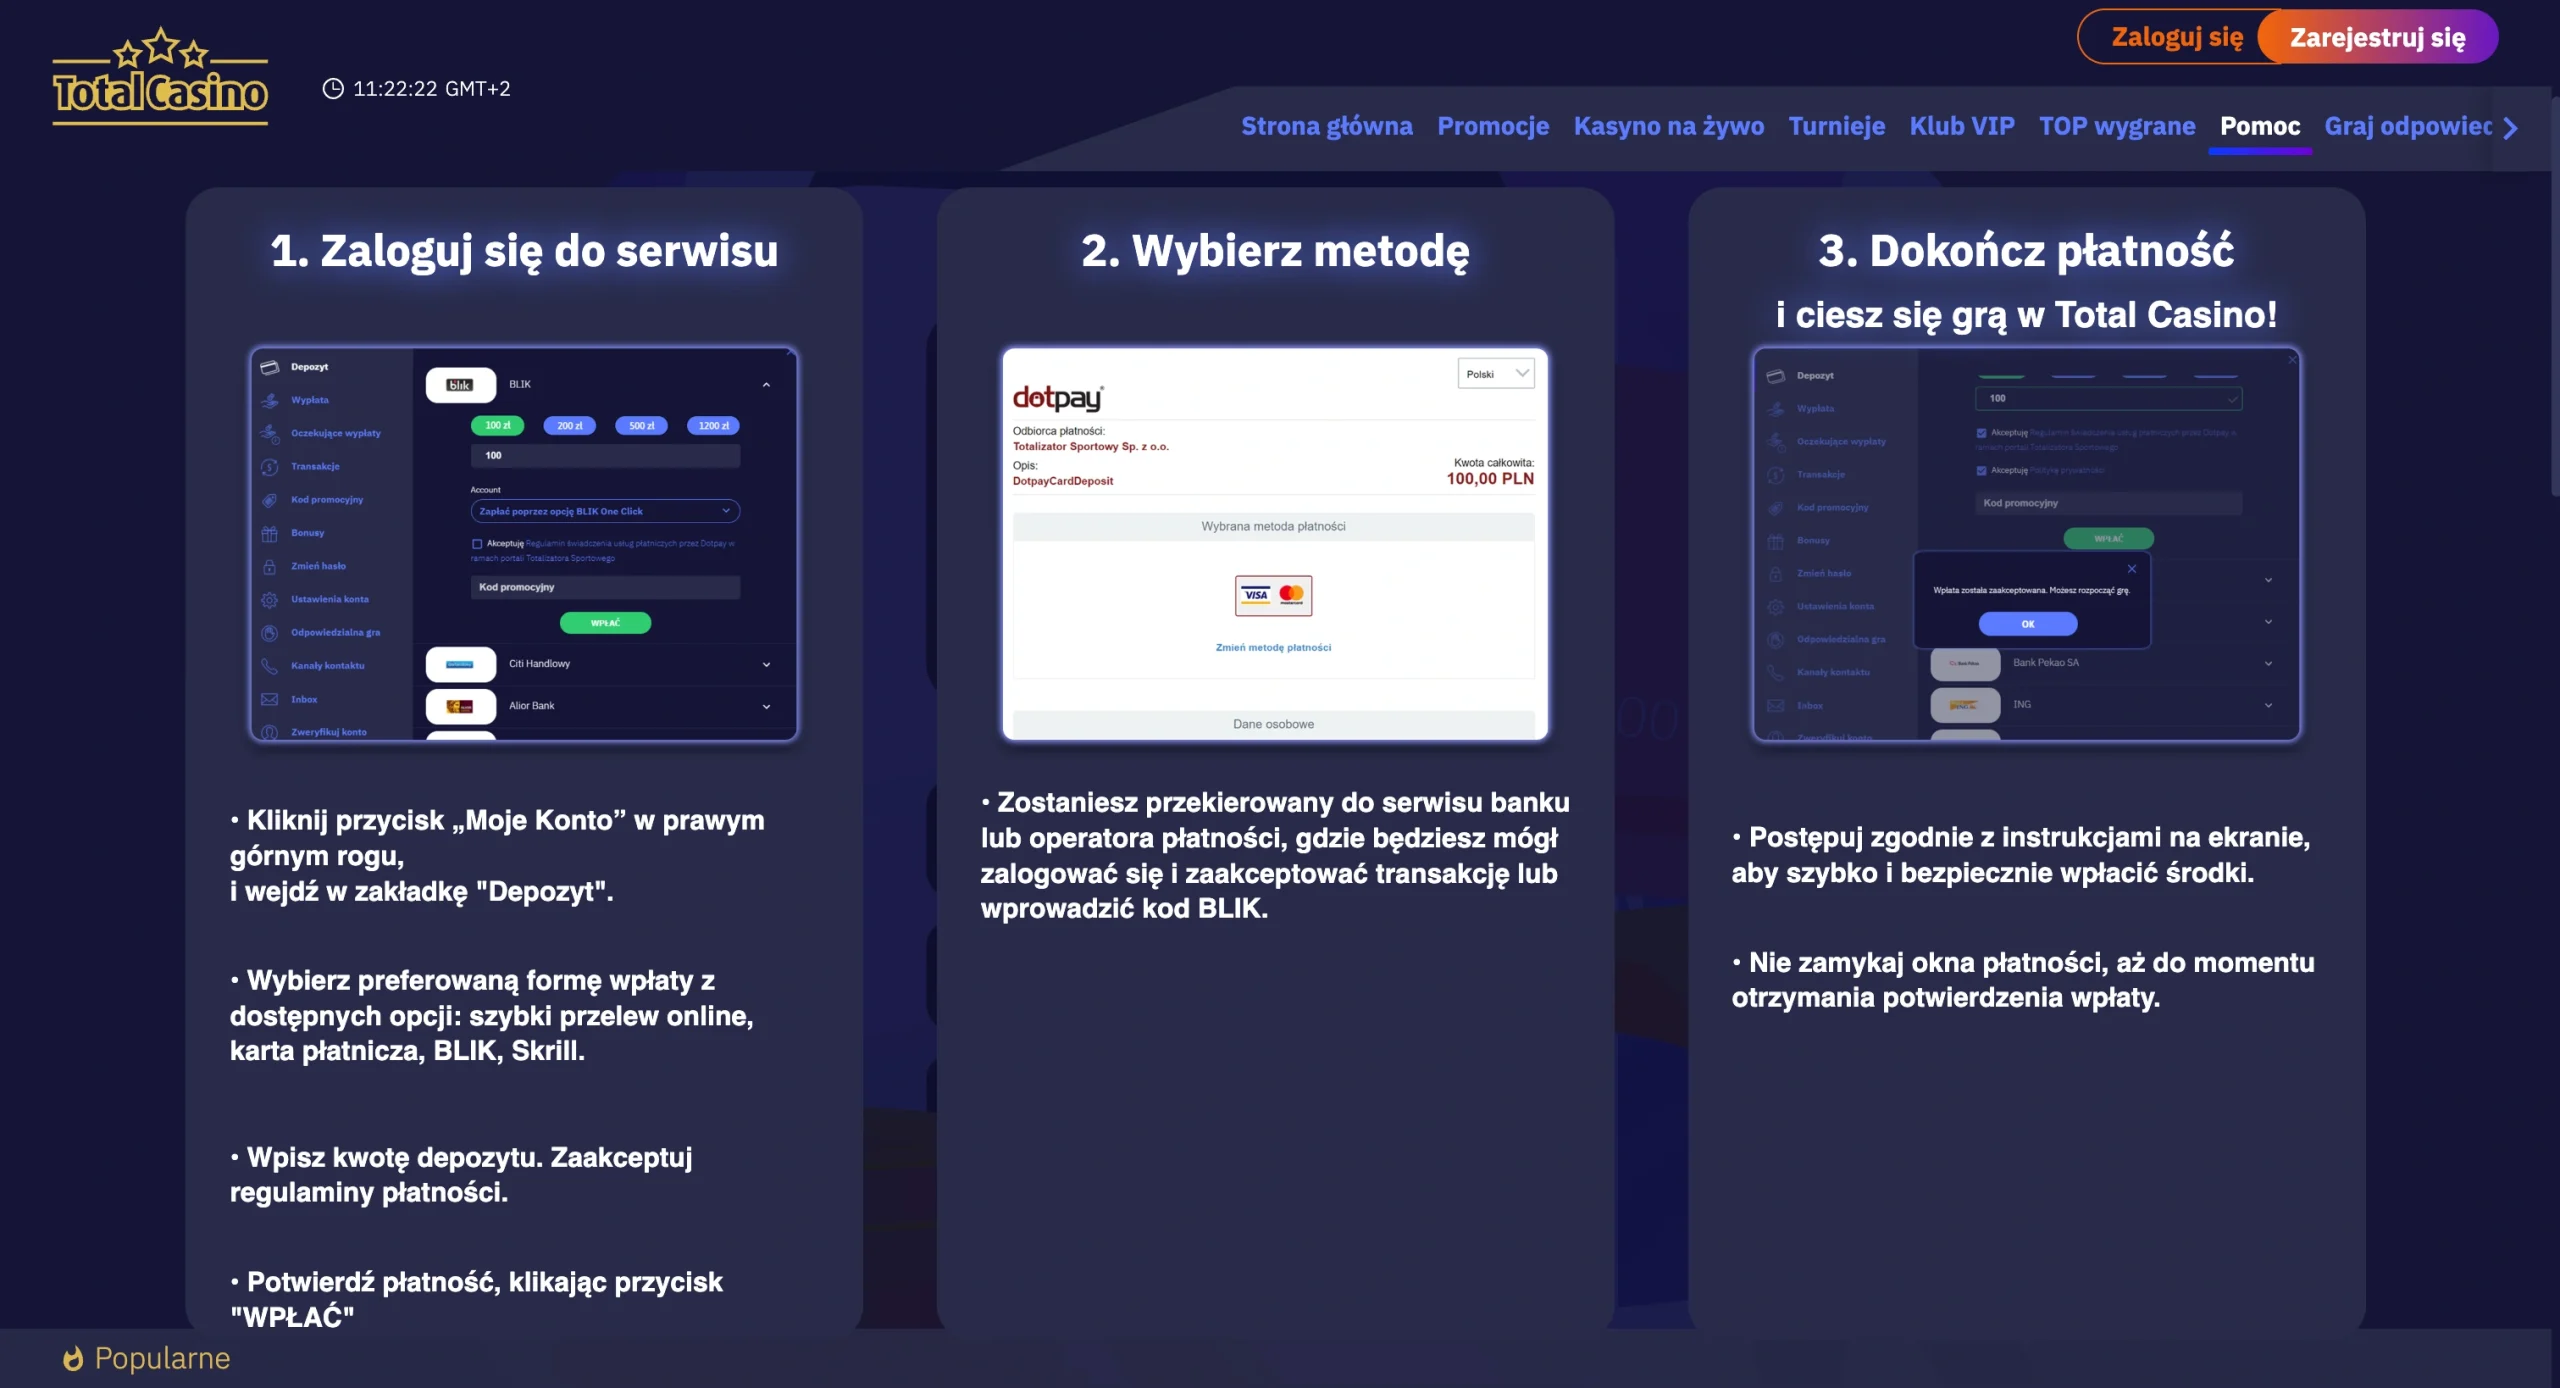Click the Inbox envelope icon in step 1

(269, 700)
